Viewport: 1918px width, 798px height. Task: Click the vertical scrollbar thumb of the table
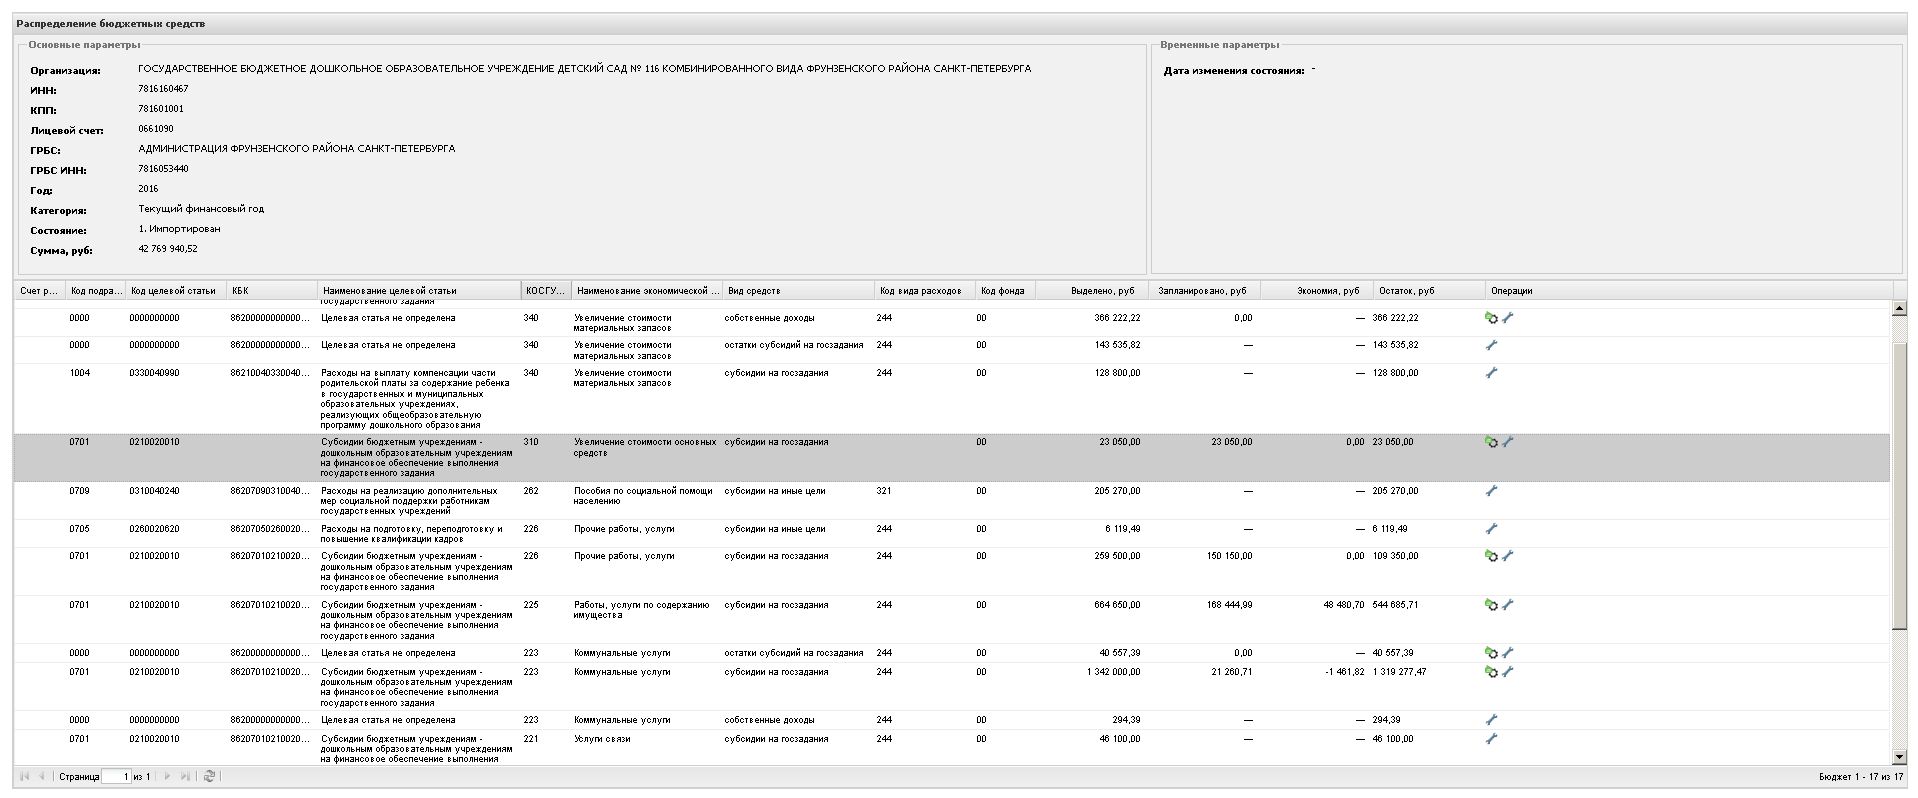(x=1900, y=485)
